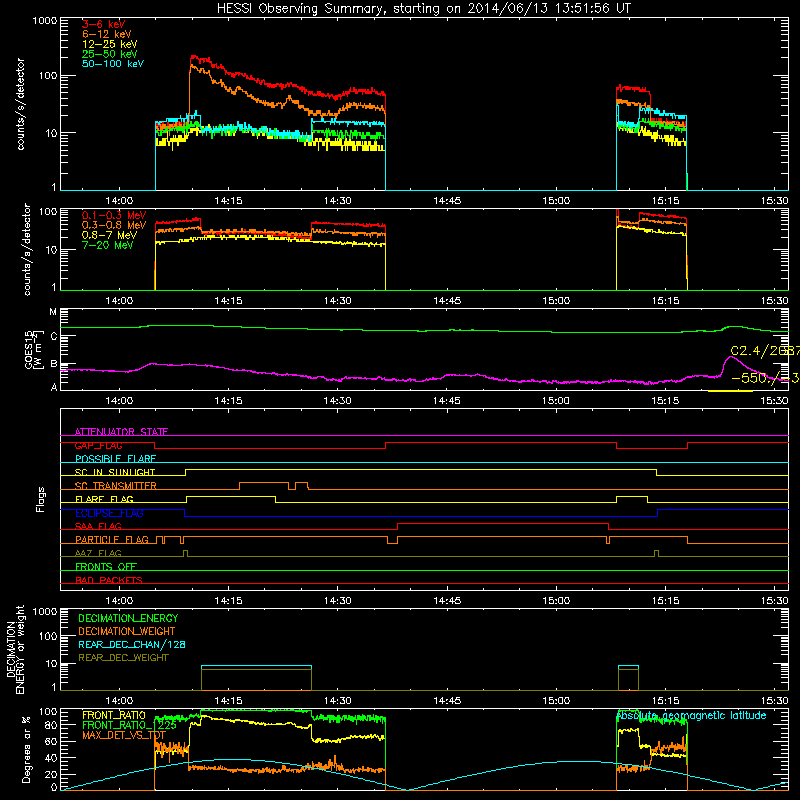The width and height of the screenshot is (800, 800).
Task: Click the yellow flare interval bar under GOES curve
Action: click(x=730, y=391)
